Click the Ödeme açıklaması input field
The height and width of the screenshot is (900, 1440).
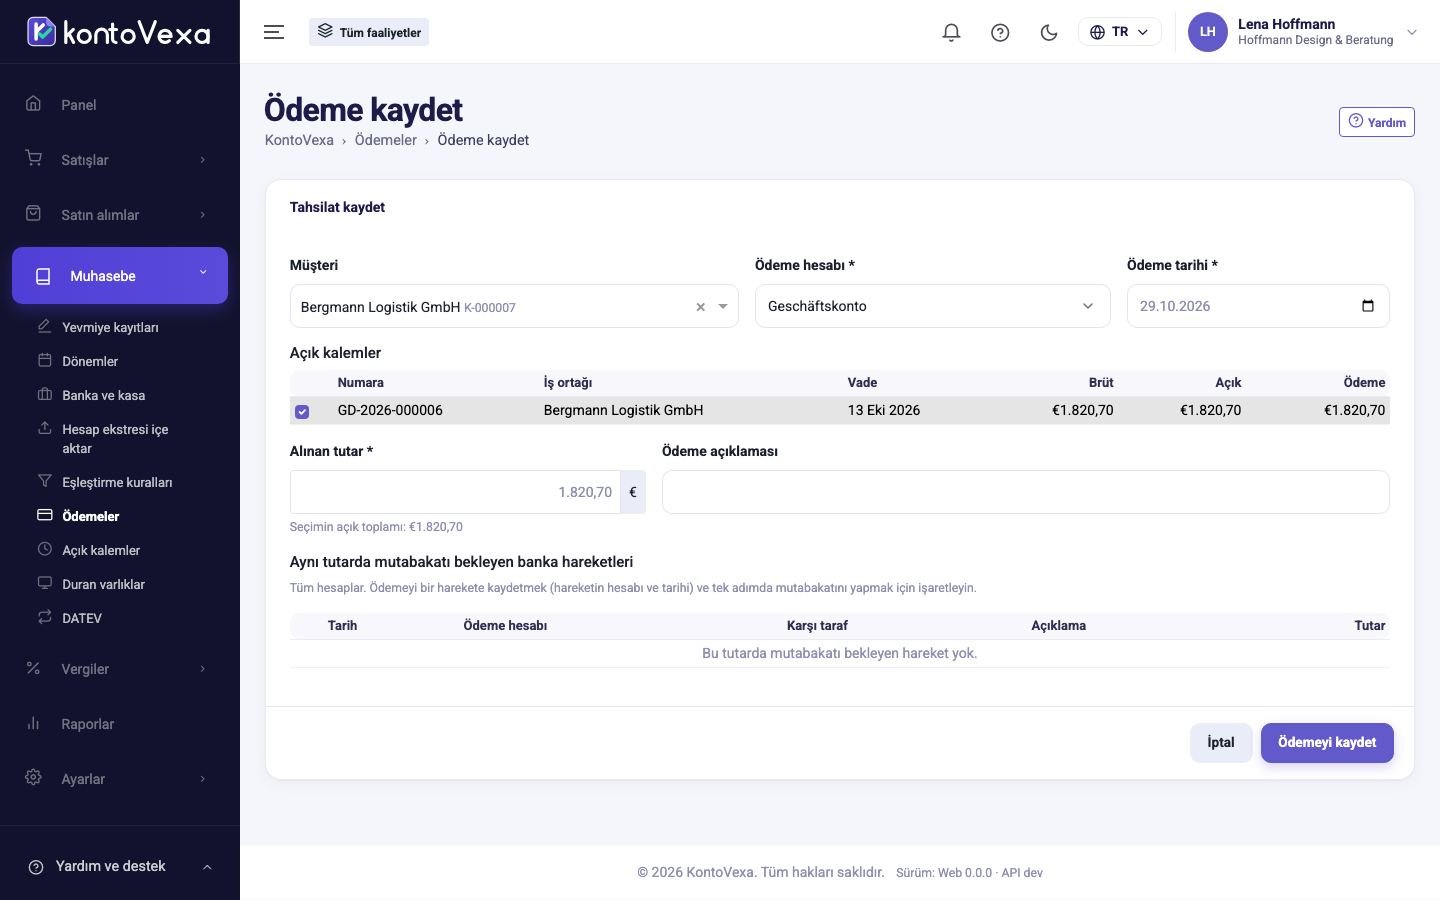1025,492
